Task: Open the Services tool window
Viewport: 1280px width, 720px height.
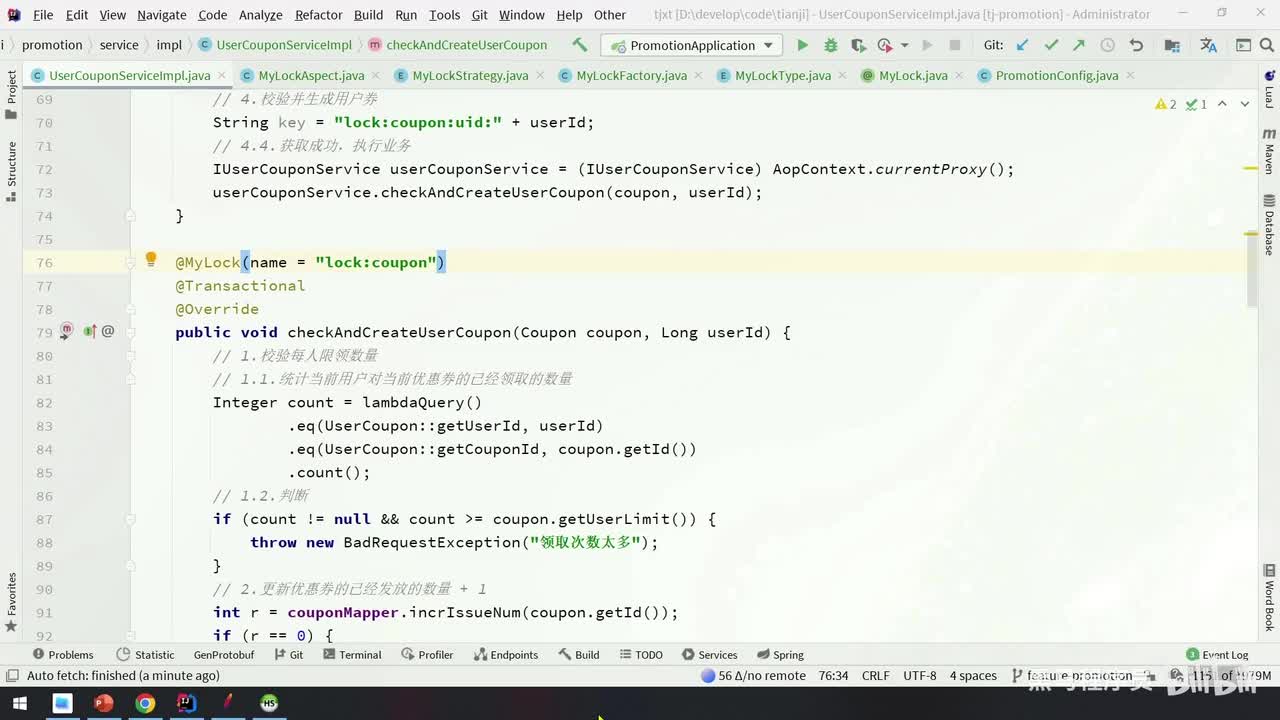Action: [x=709, y=655]
